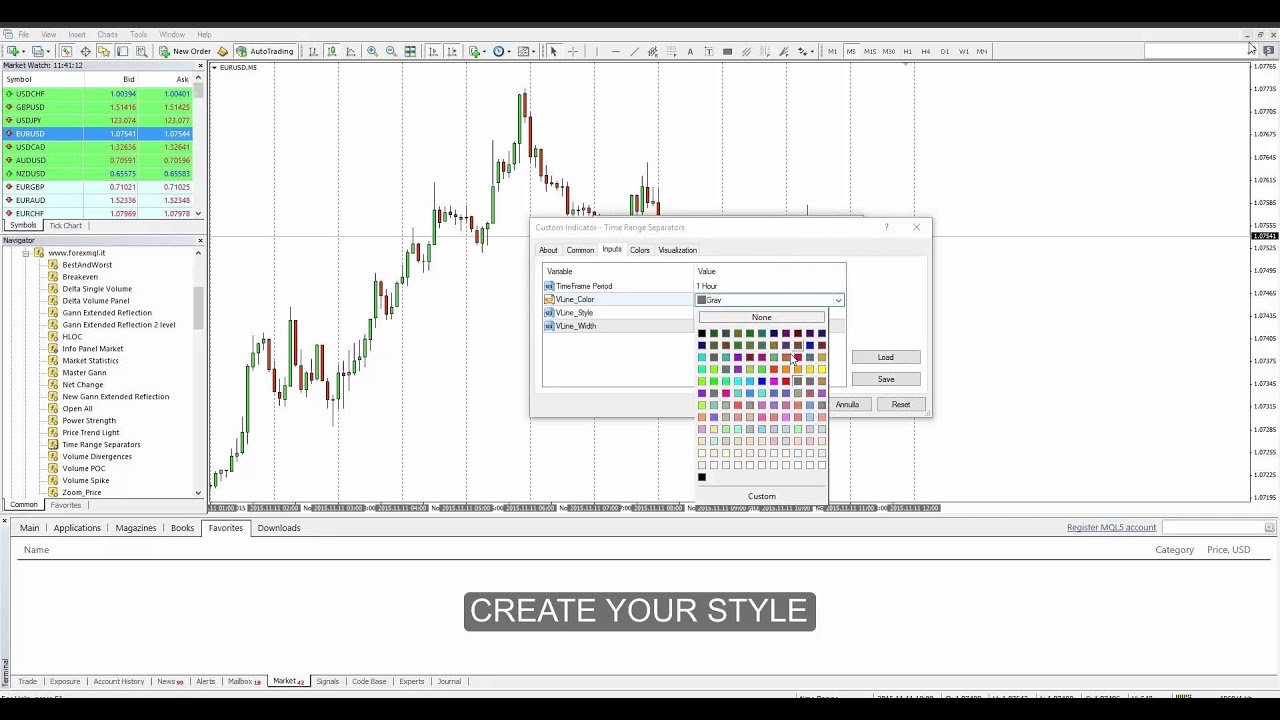
Task: Pick the black swatch in first color row
Action: click(x=702, y=334)
